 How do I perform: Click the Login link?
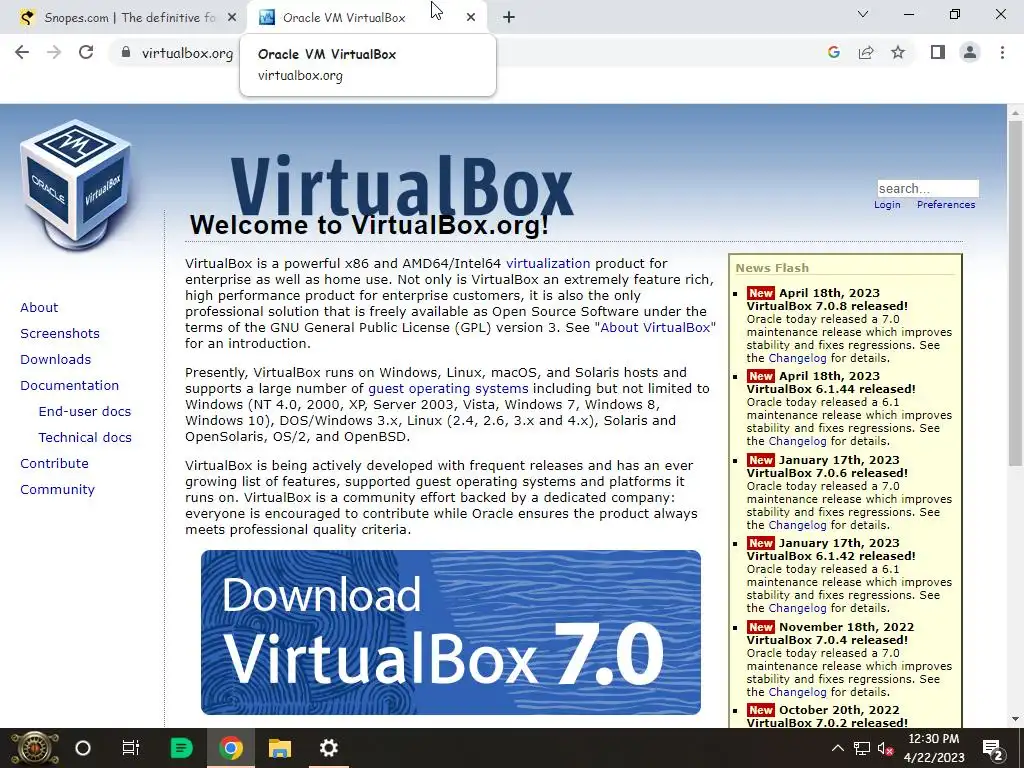tap(887, 204)
